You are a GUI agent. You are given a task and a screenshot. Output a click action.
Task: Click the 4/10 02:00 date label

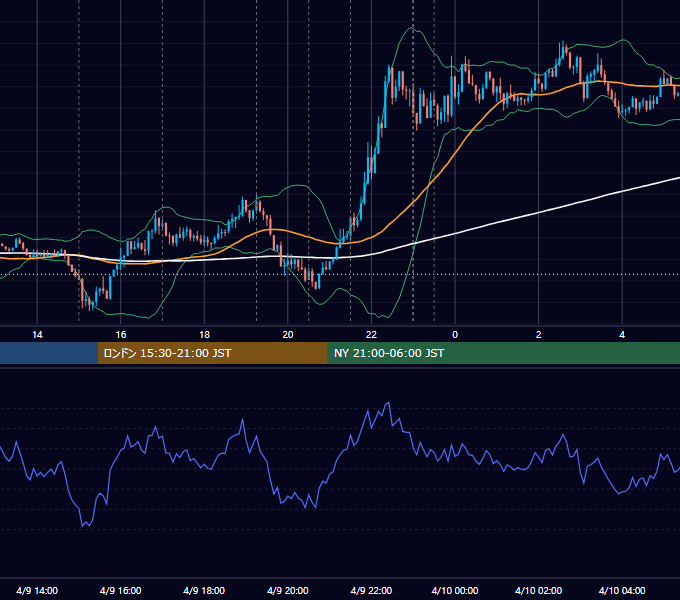click(538, 590)
